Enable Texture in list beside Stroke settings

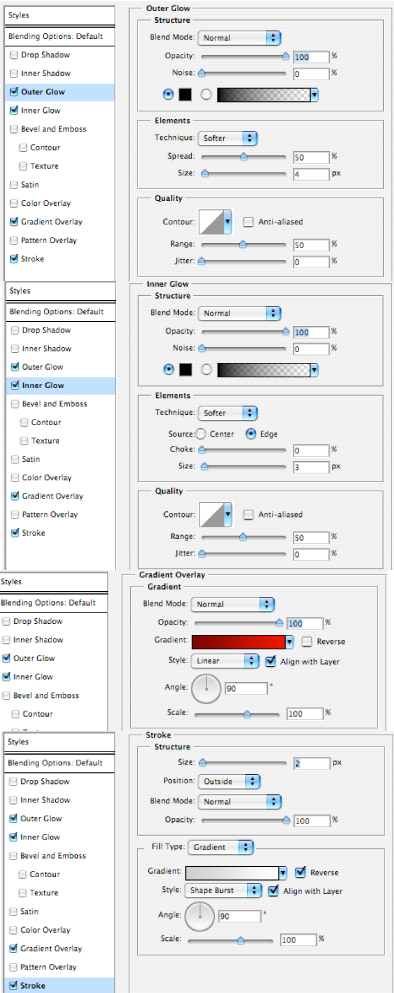pos(23,893)
